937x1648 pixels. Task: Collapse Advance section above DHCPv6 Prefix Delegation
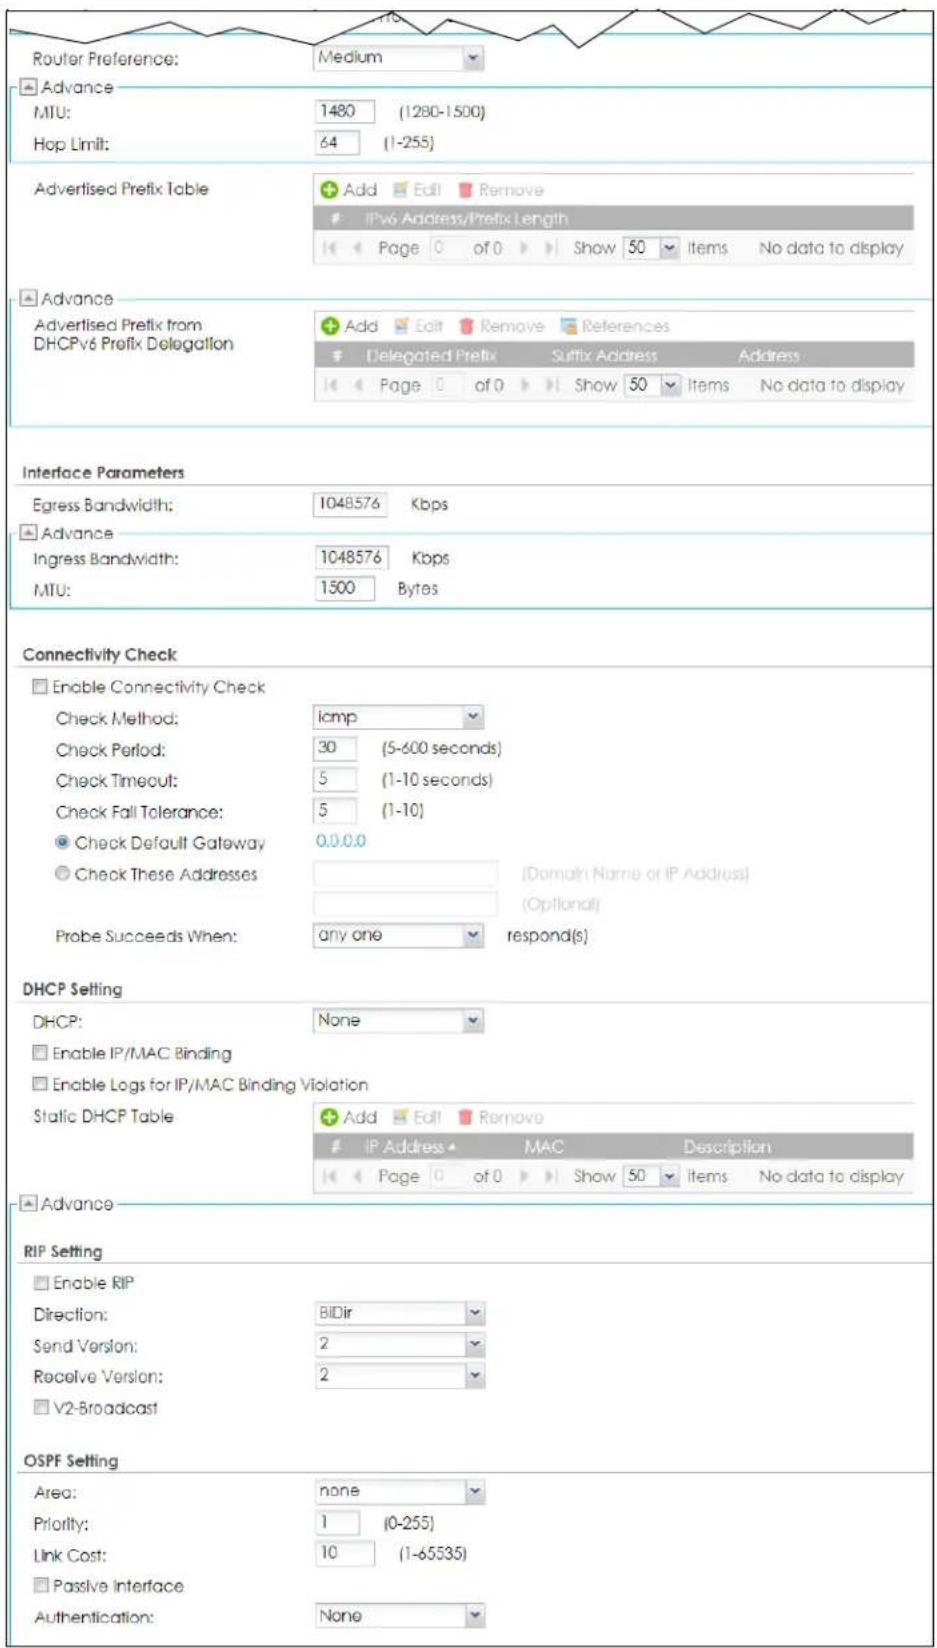pos(29,298)
